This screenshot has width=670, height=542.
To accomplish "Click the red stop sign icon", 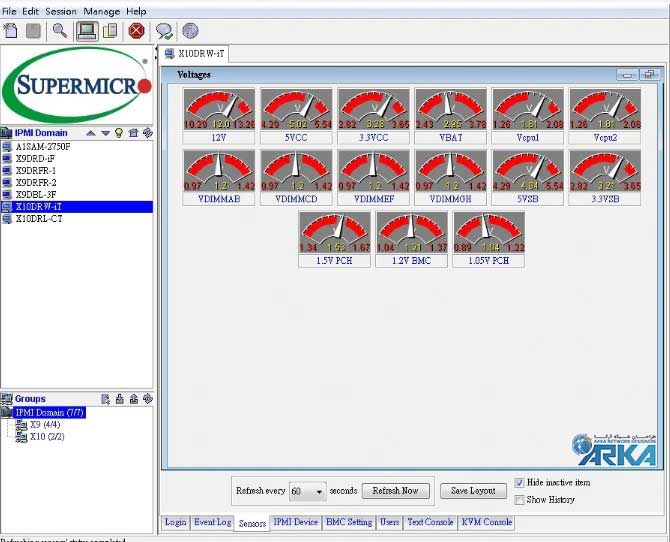I will (x=136, y=31).
